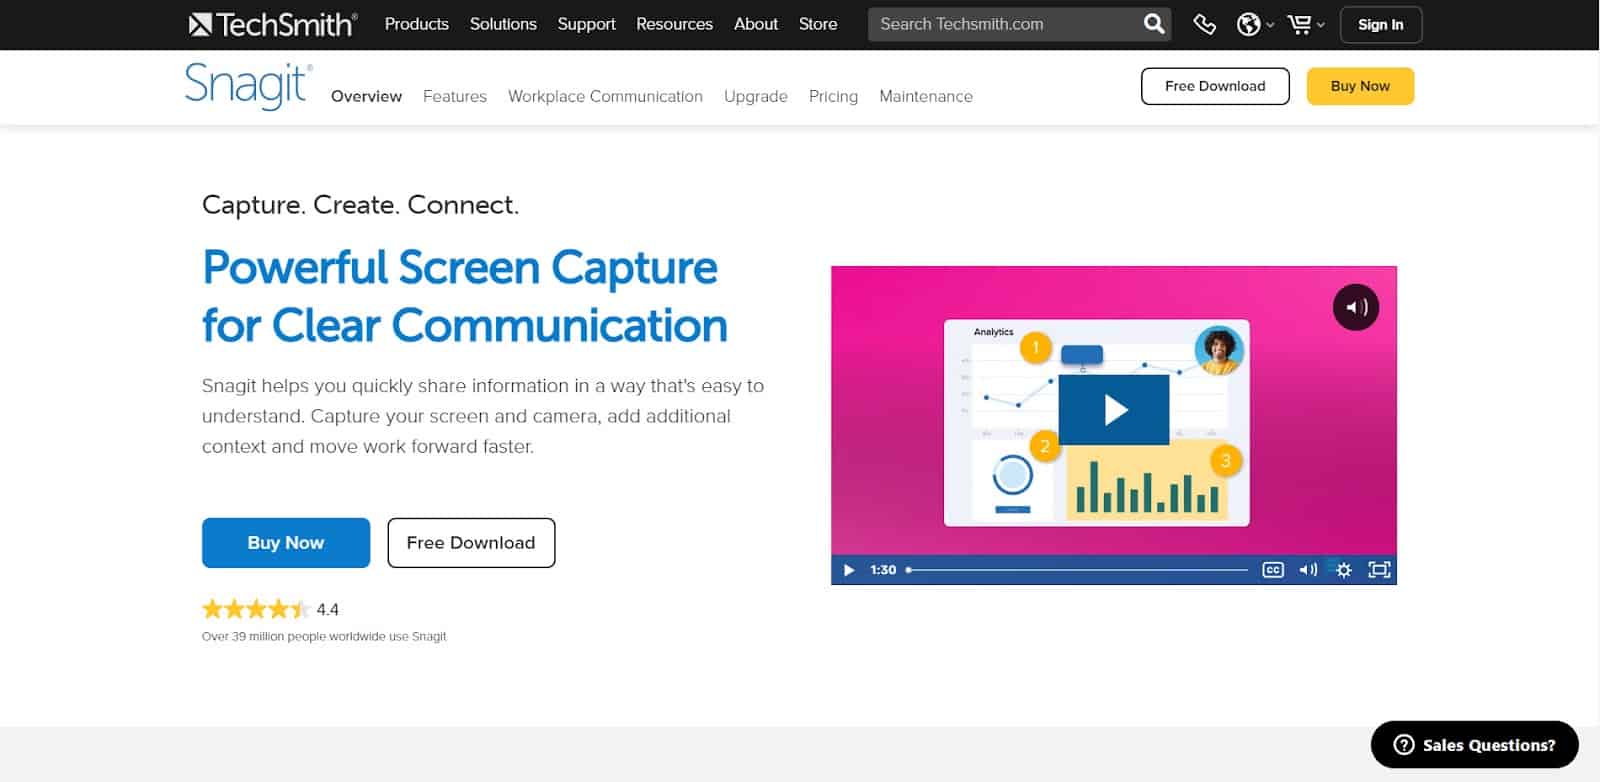The height and width of the screenshot is (782, 1600).
Task: Click header Free Download button
Action: (1215, 86)
